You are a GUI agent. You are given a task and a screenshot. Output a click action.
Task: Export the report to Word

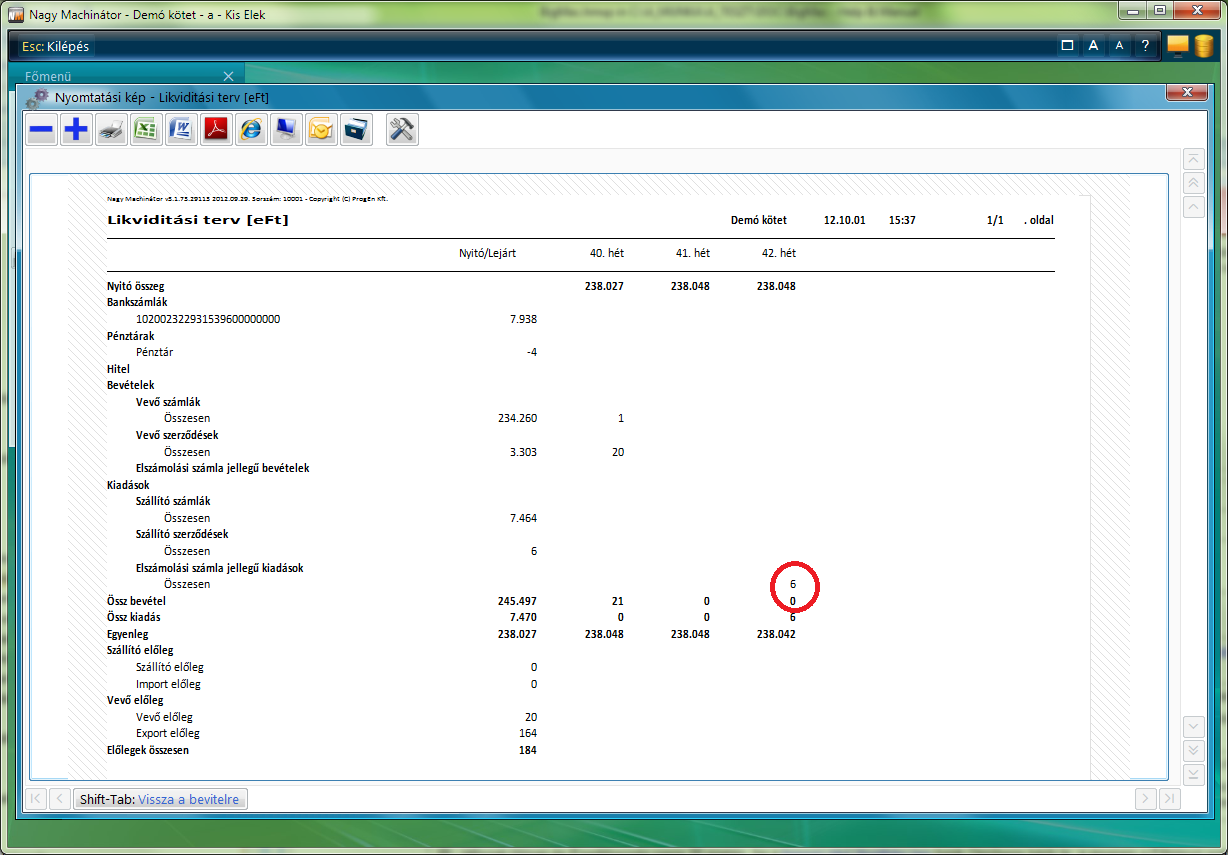point(181,130)
